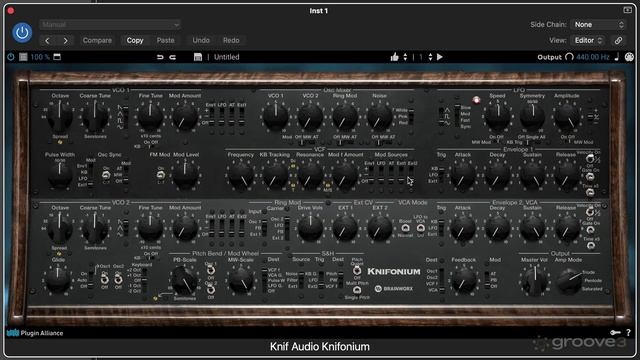Click the PB-Scale knob
The width and height of the screenshot is (640, 360).
pyautogui.click(x=184, y=281)
